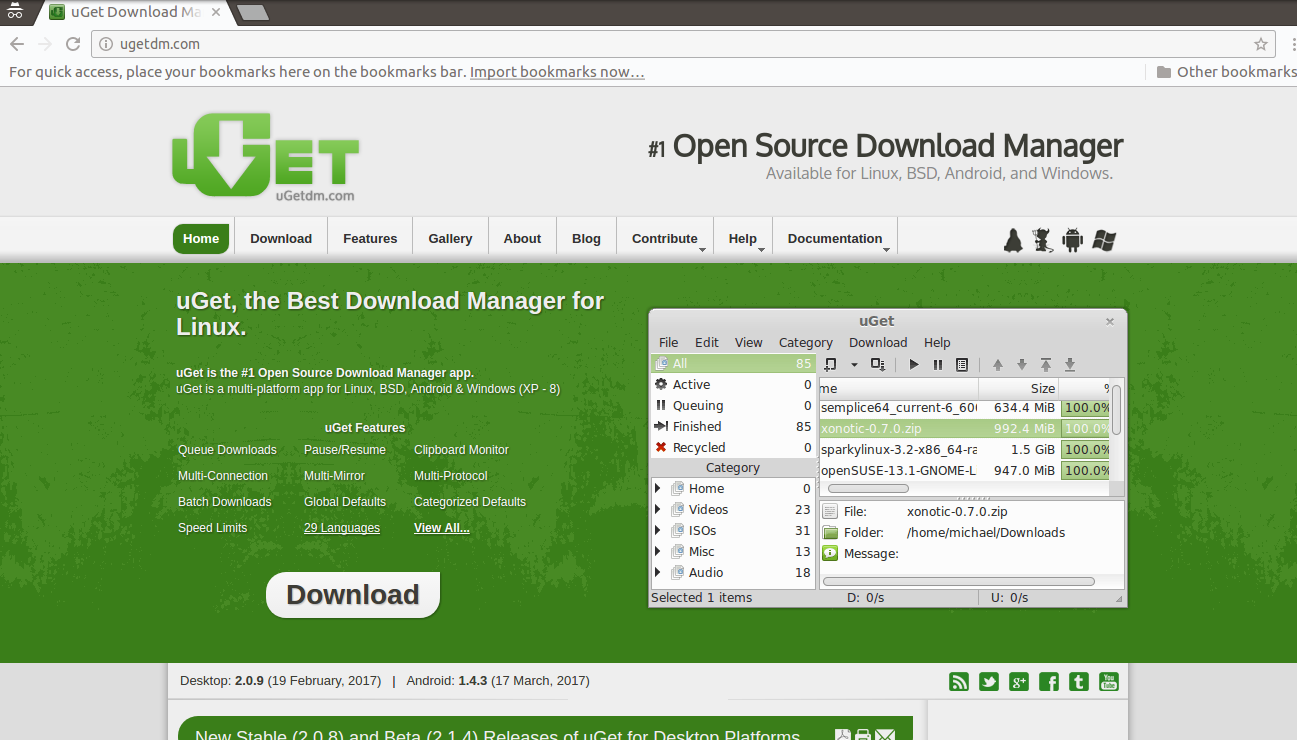This screenshot has width=1297, height=740.
Task: Click the uGet green logo
Action: coord(265,155)
